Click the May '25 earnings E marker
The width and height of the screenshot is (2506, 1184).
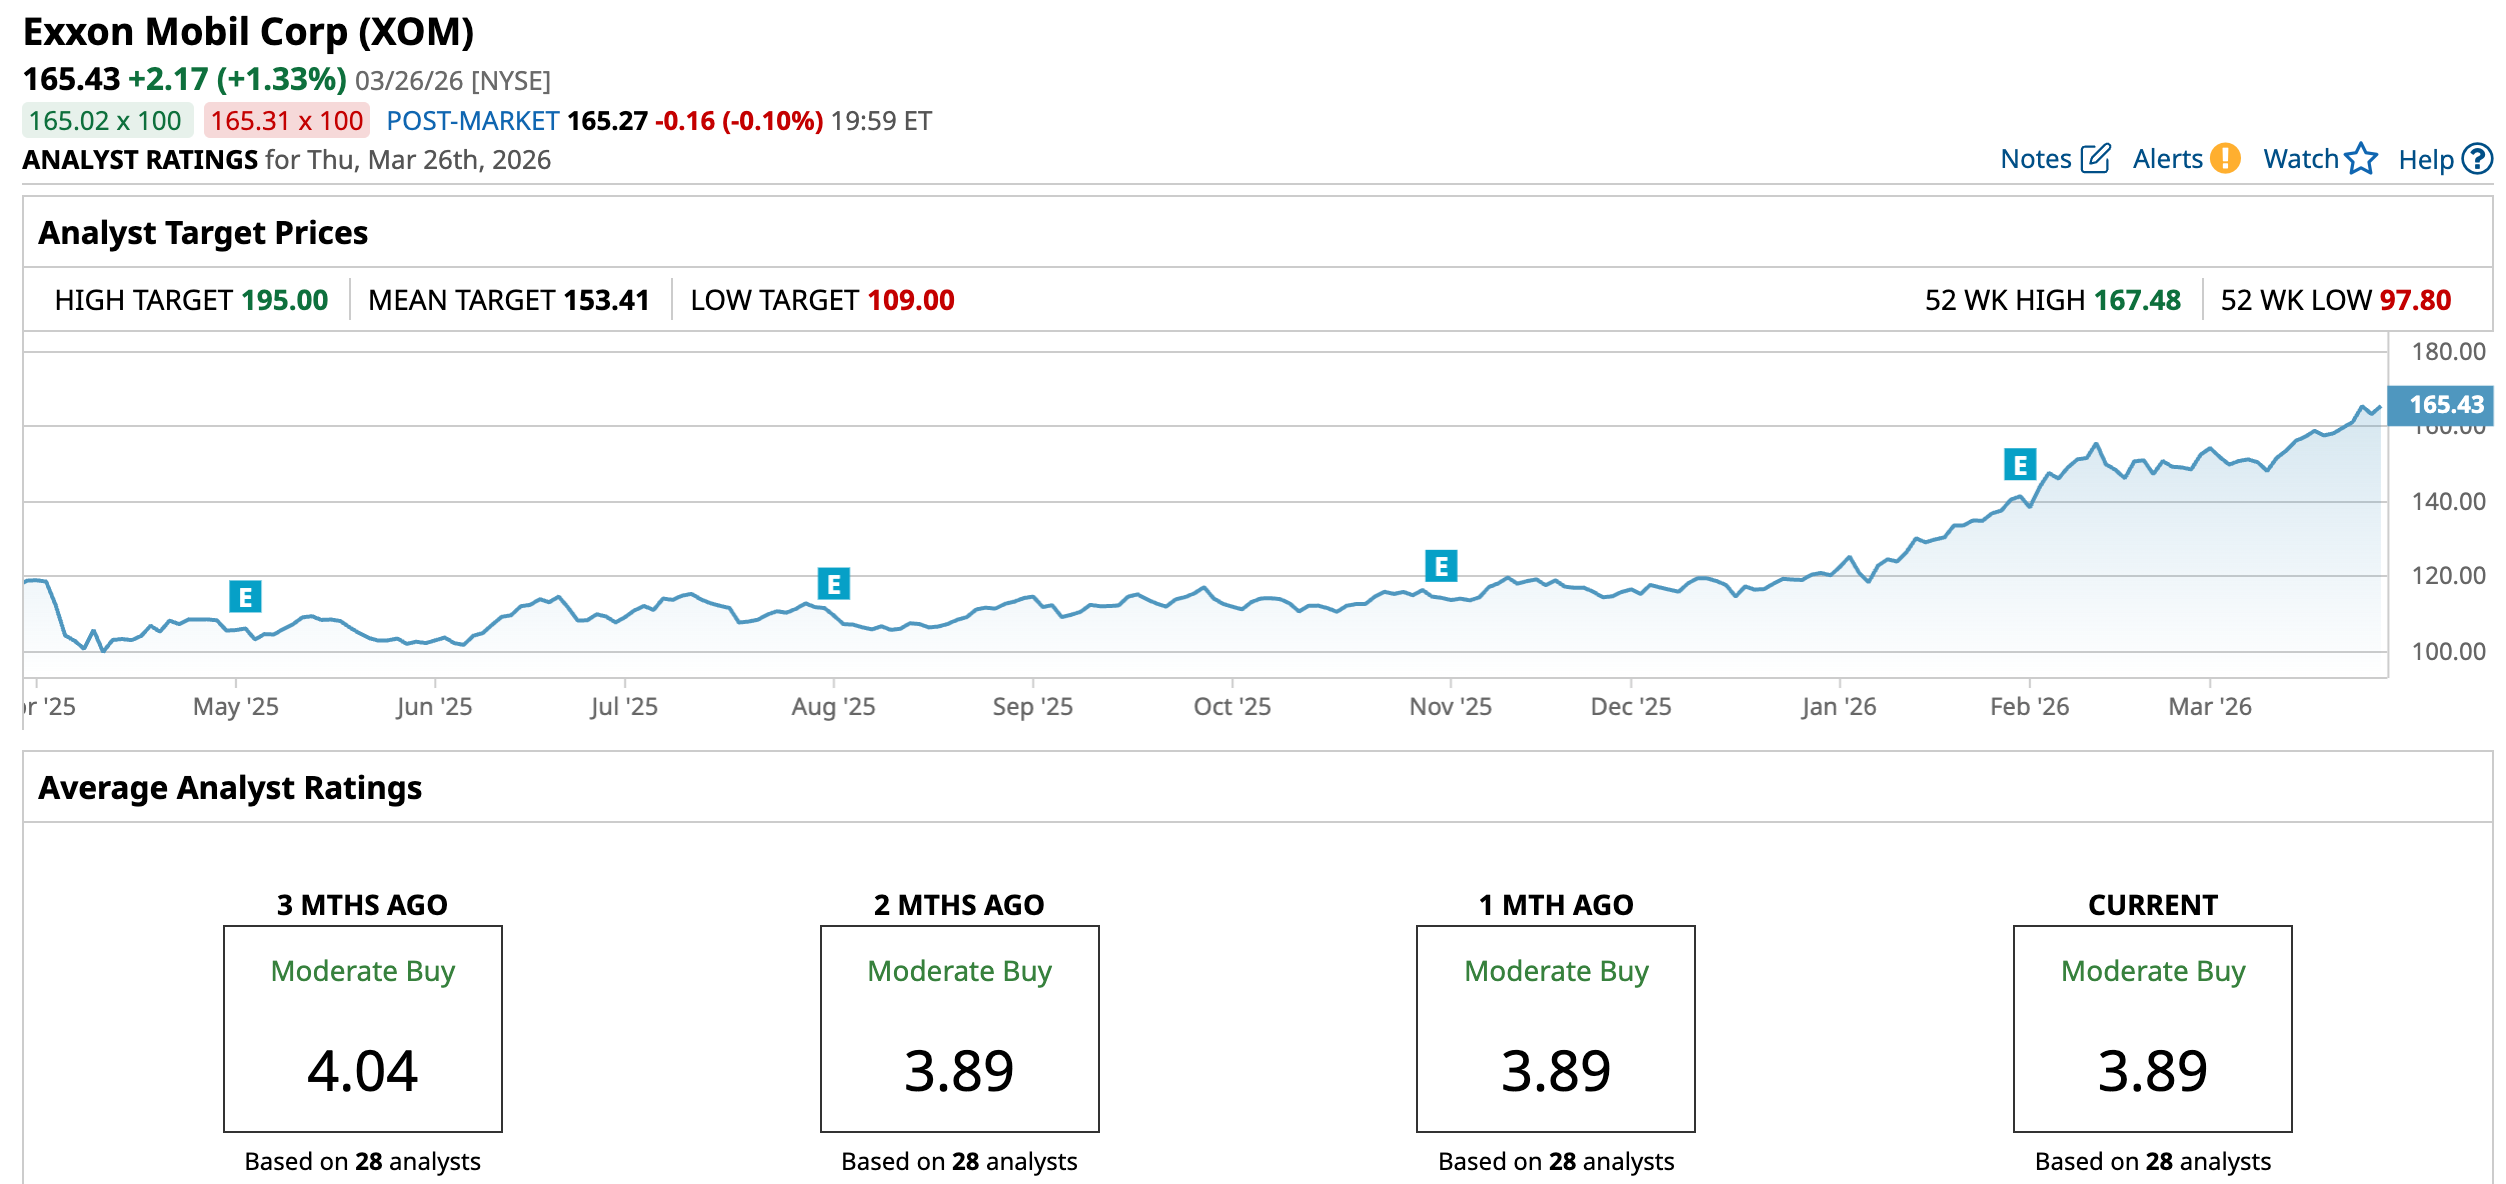[x=245, y=597]
